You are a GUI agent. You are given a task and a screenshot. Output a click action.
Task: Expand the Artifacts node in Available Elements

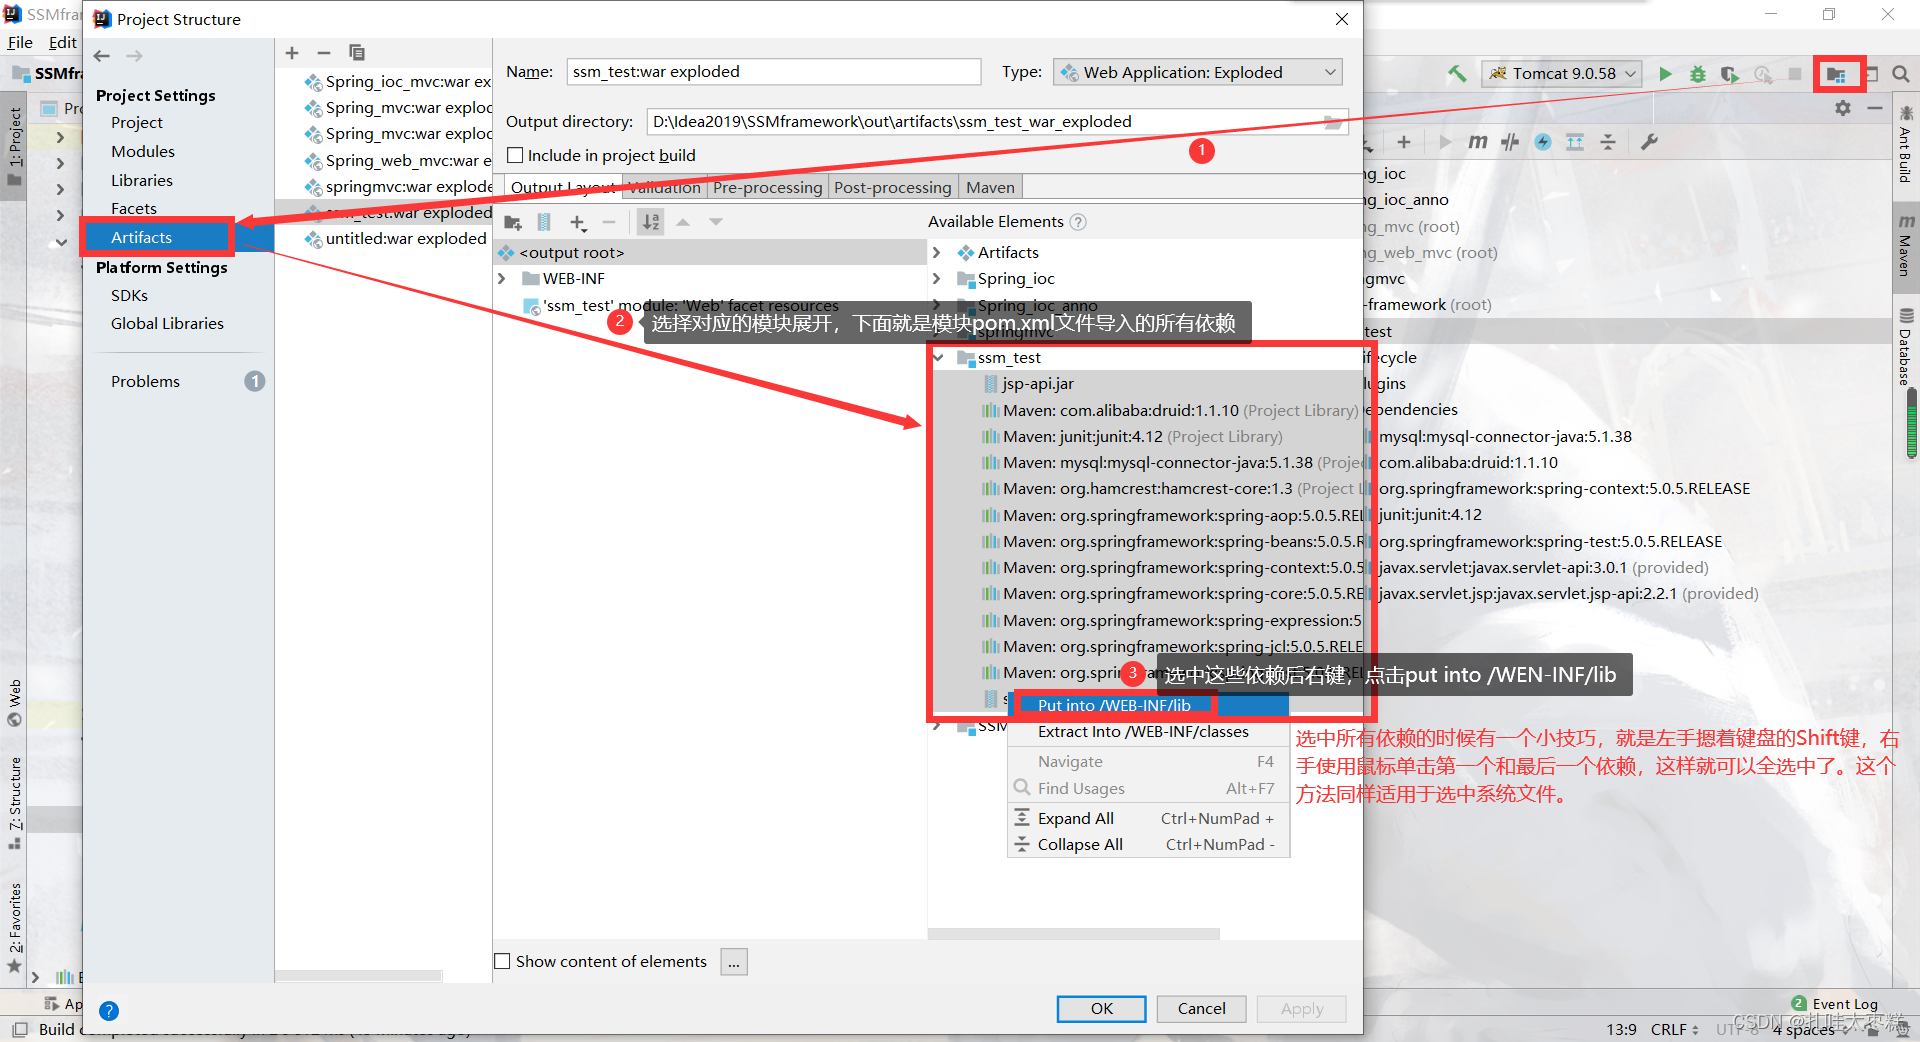[x=937, y=253]
